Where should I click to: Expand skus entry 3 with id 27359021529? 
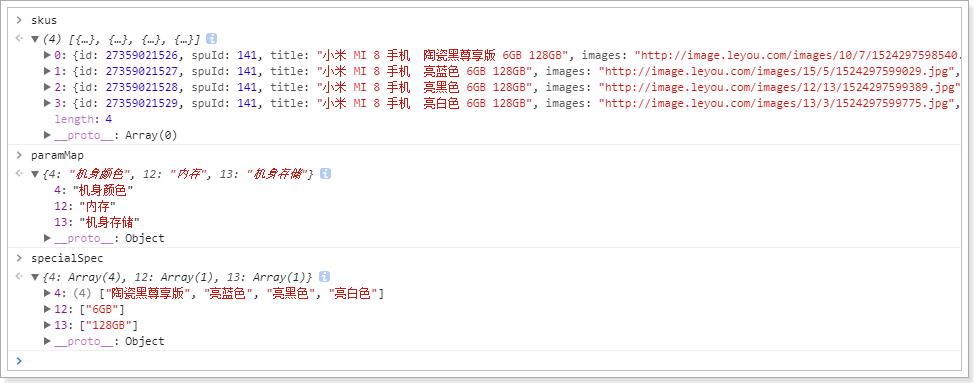click(48, 103)
